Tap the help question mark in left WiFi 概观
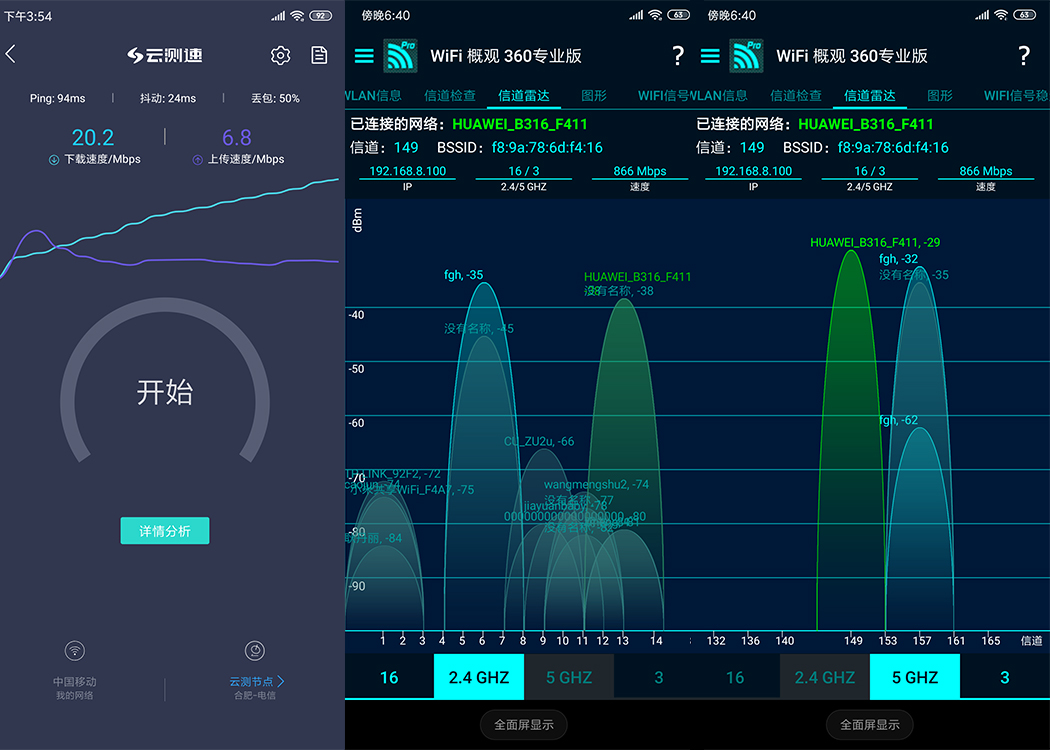Image resolution: width=1050 pixels, height=750 pixels. click(678, 56)
